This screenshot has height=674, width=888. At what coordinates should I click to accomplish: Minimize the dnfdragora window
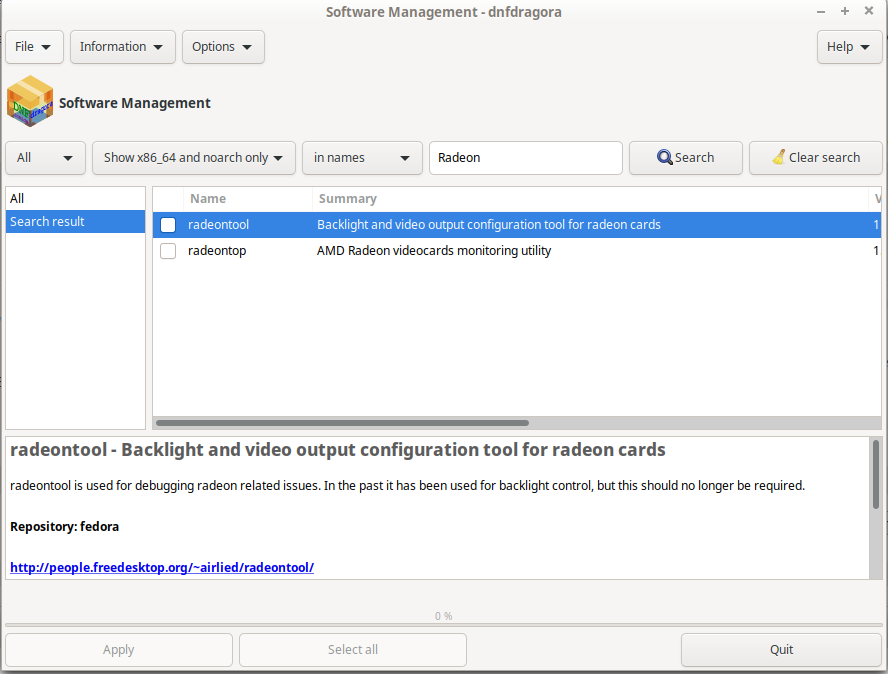[x=821, y=11]
